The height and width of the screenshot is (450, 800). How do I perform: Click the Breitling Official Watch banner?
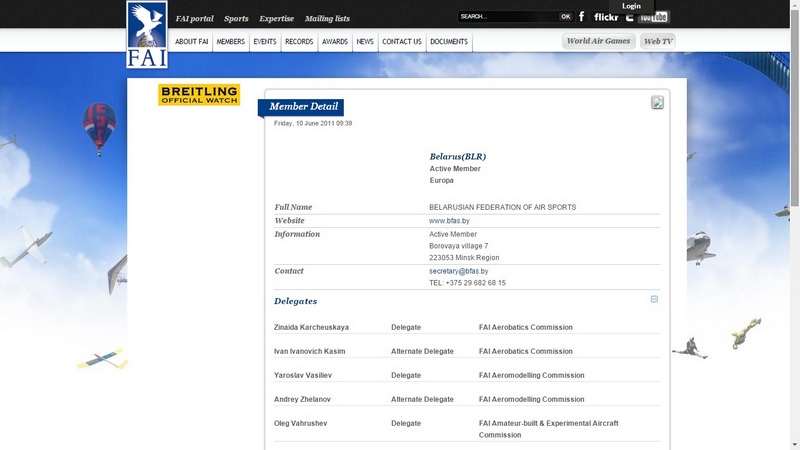[x=199, y=95]
